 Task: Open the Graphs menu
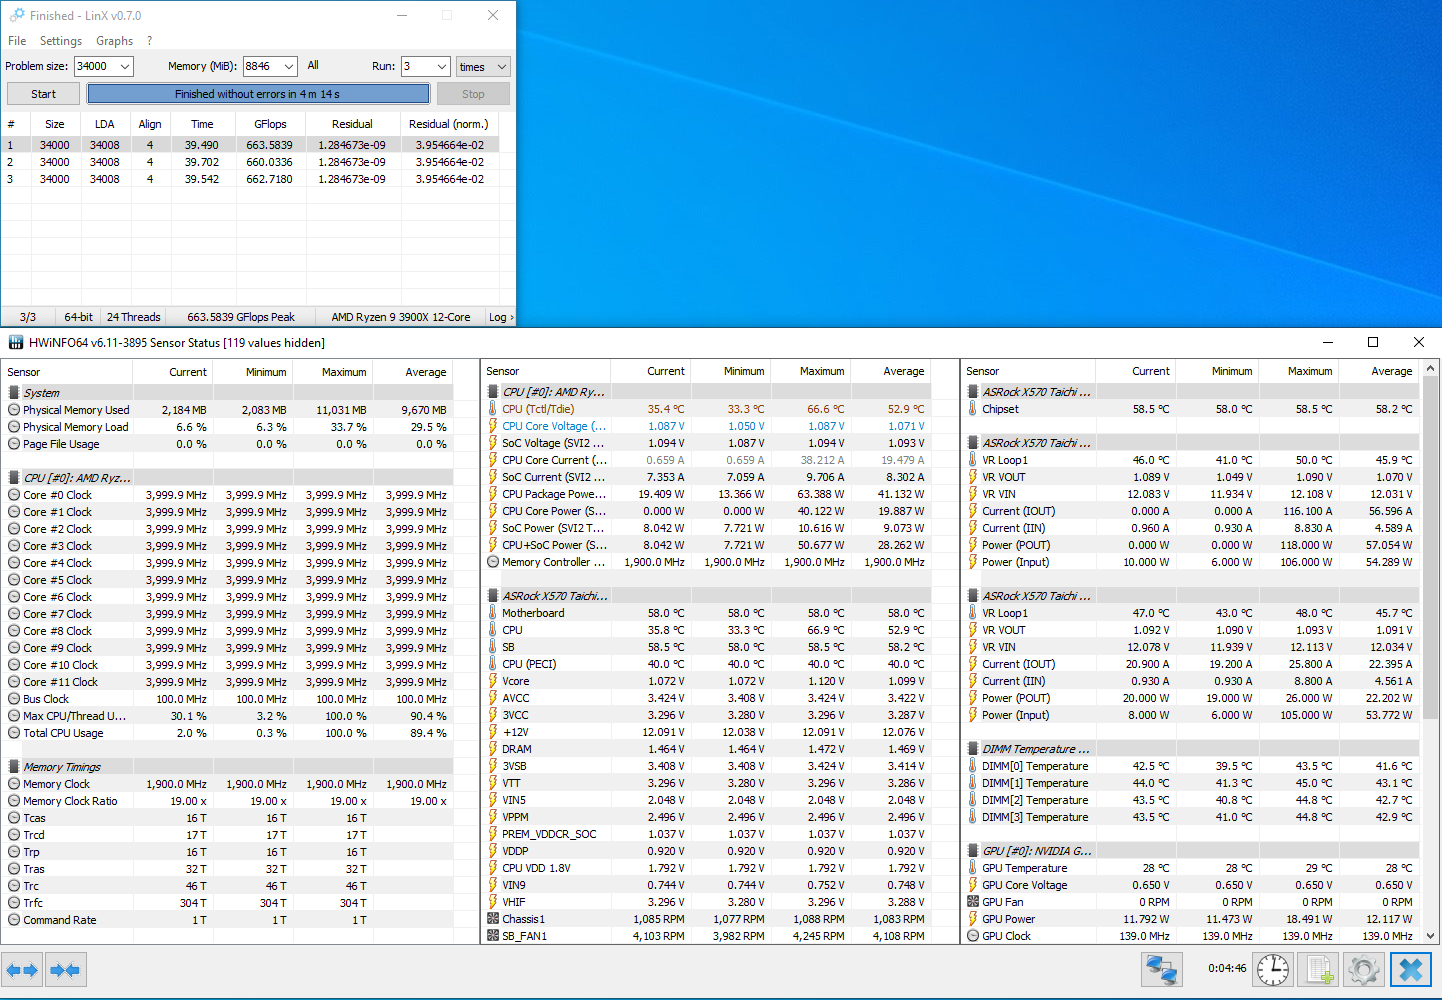[114, 41]
